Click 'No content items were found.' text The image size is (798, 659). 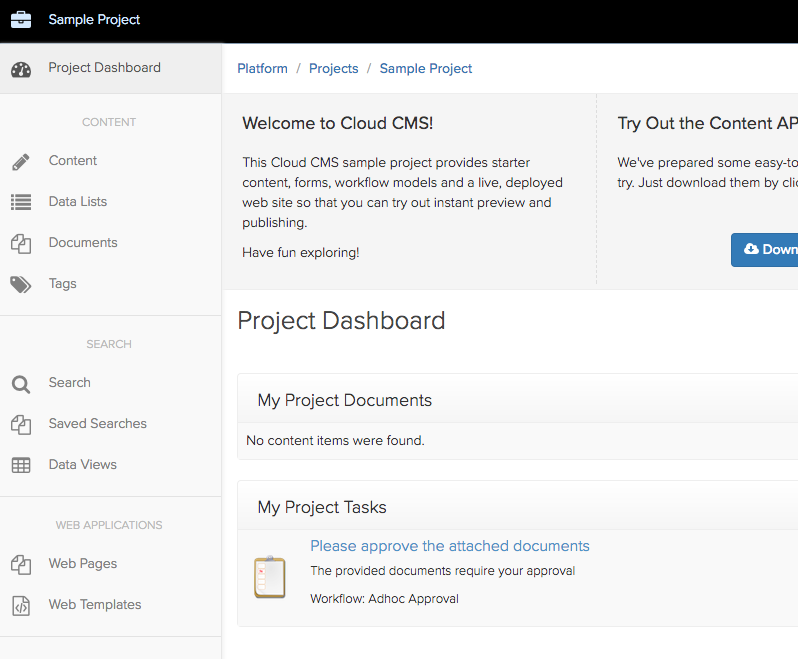tap(335, 441)
